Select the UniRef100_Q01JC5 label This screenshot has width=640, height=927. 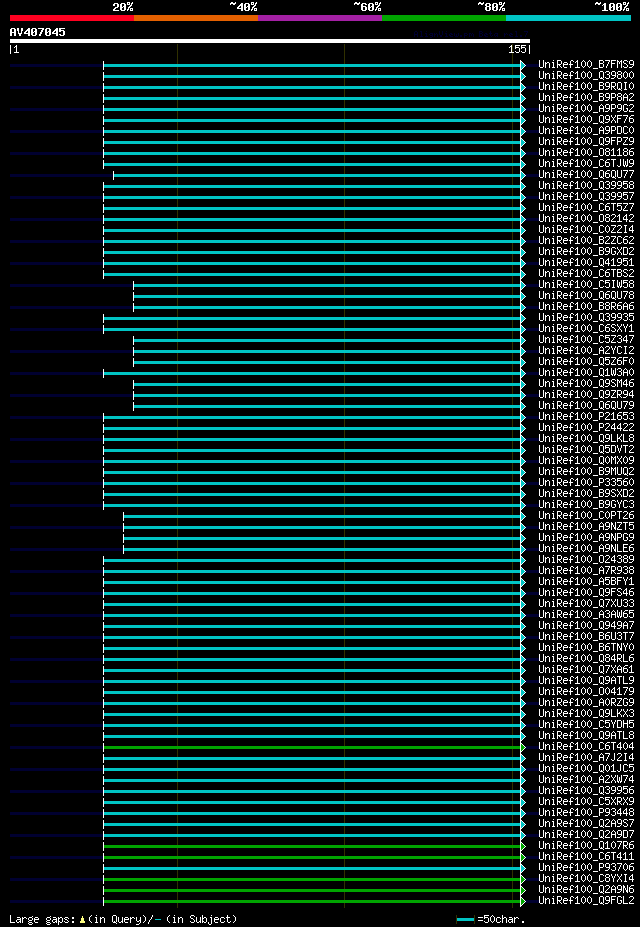586,771
